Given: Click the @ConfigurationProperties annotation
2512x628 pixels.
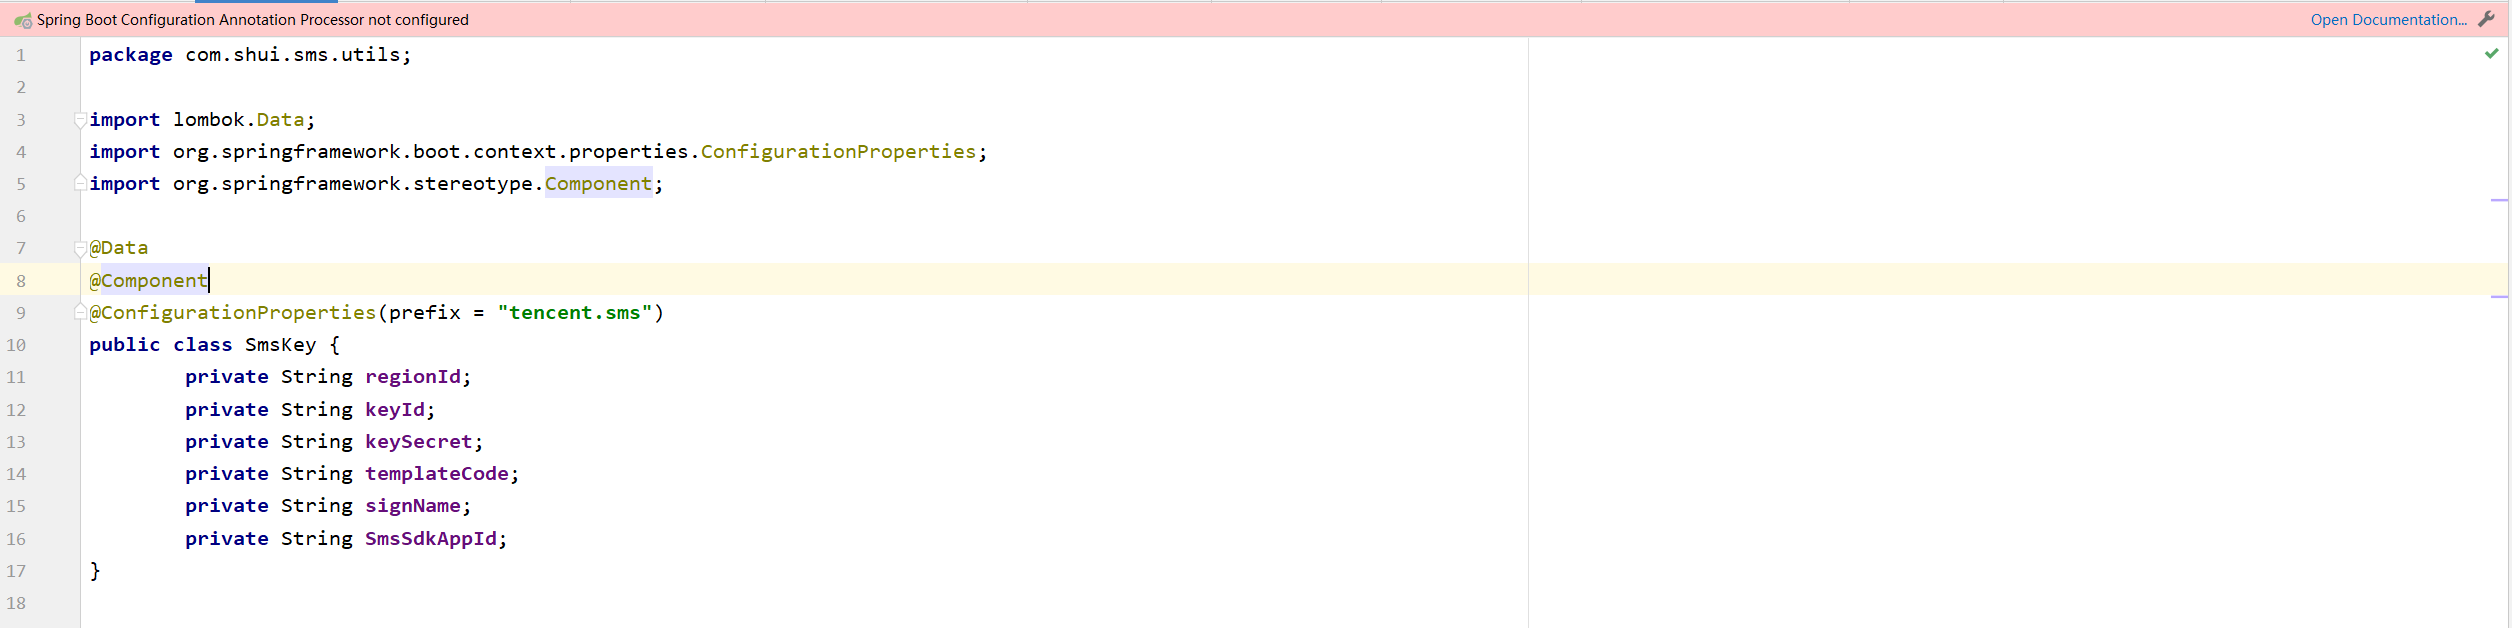Looking at the screenshot, I should pos(233,313).
